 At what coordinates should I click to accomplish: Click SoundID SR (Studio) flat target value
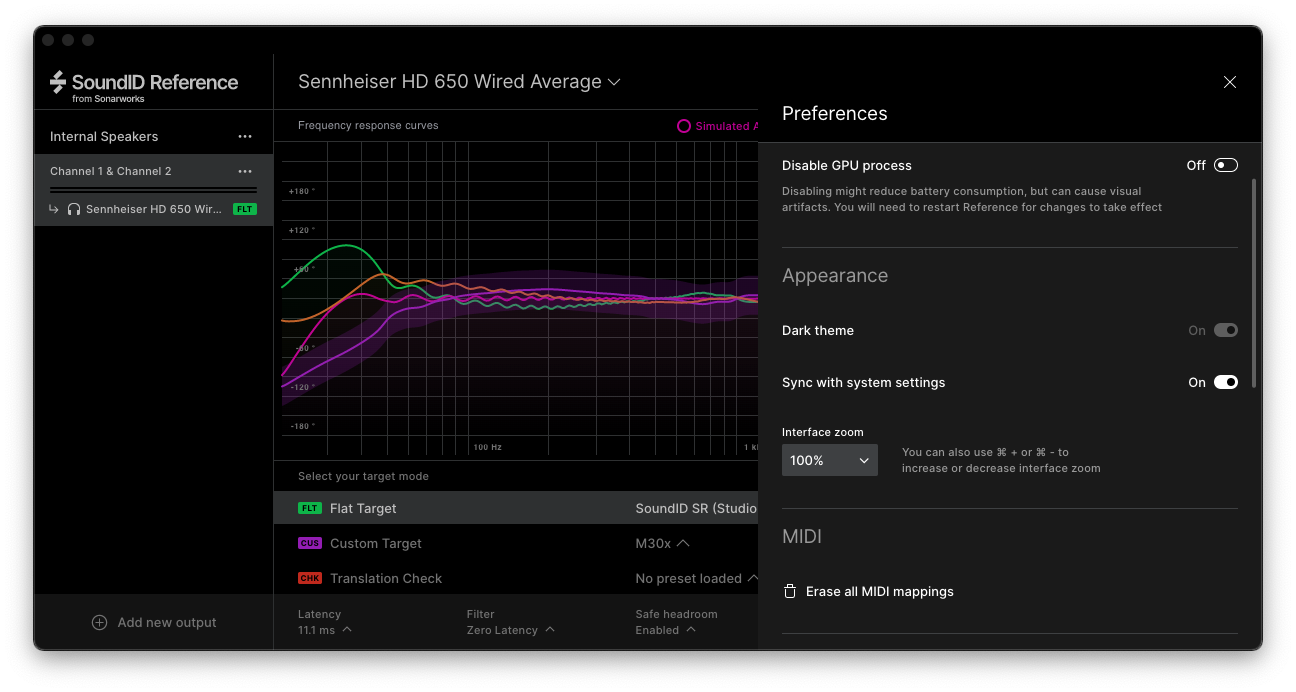pos(696,509)
